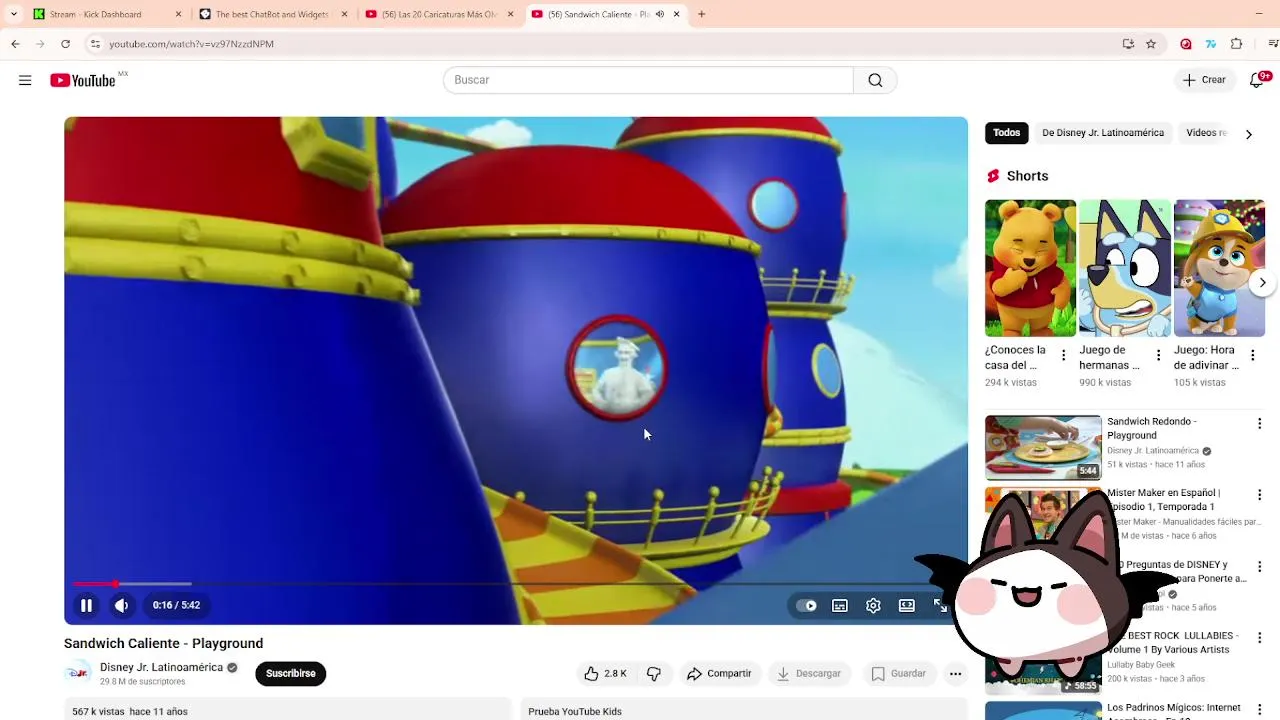
Task: Click the Shorts section heading
Action: 1027,176
